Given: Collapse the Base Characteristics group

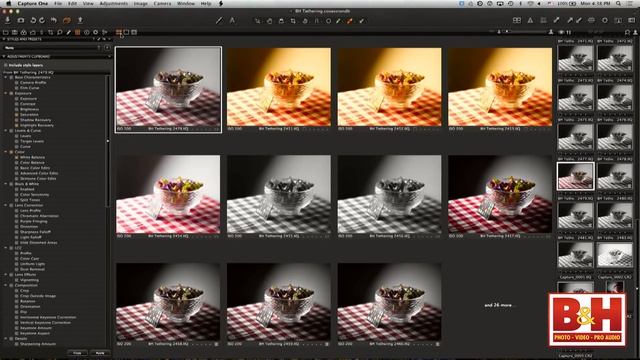Looking at the screenshot, I should click(6, 77).
